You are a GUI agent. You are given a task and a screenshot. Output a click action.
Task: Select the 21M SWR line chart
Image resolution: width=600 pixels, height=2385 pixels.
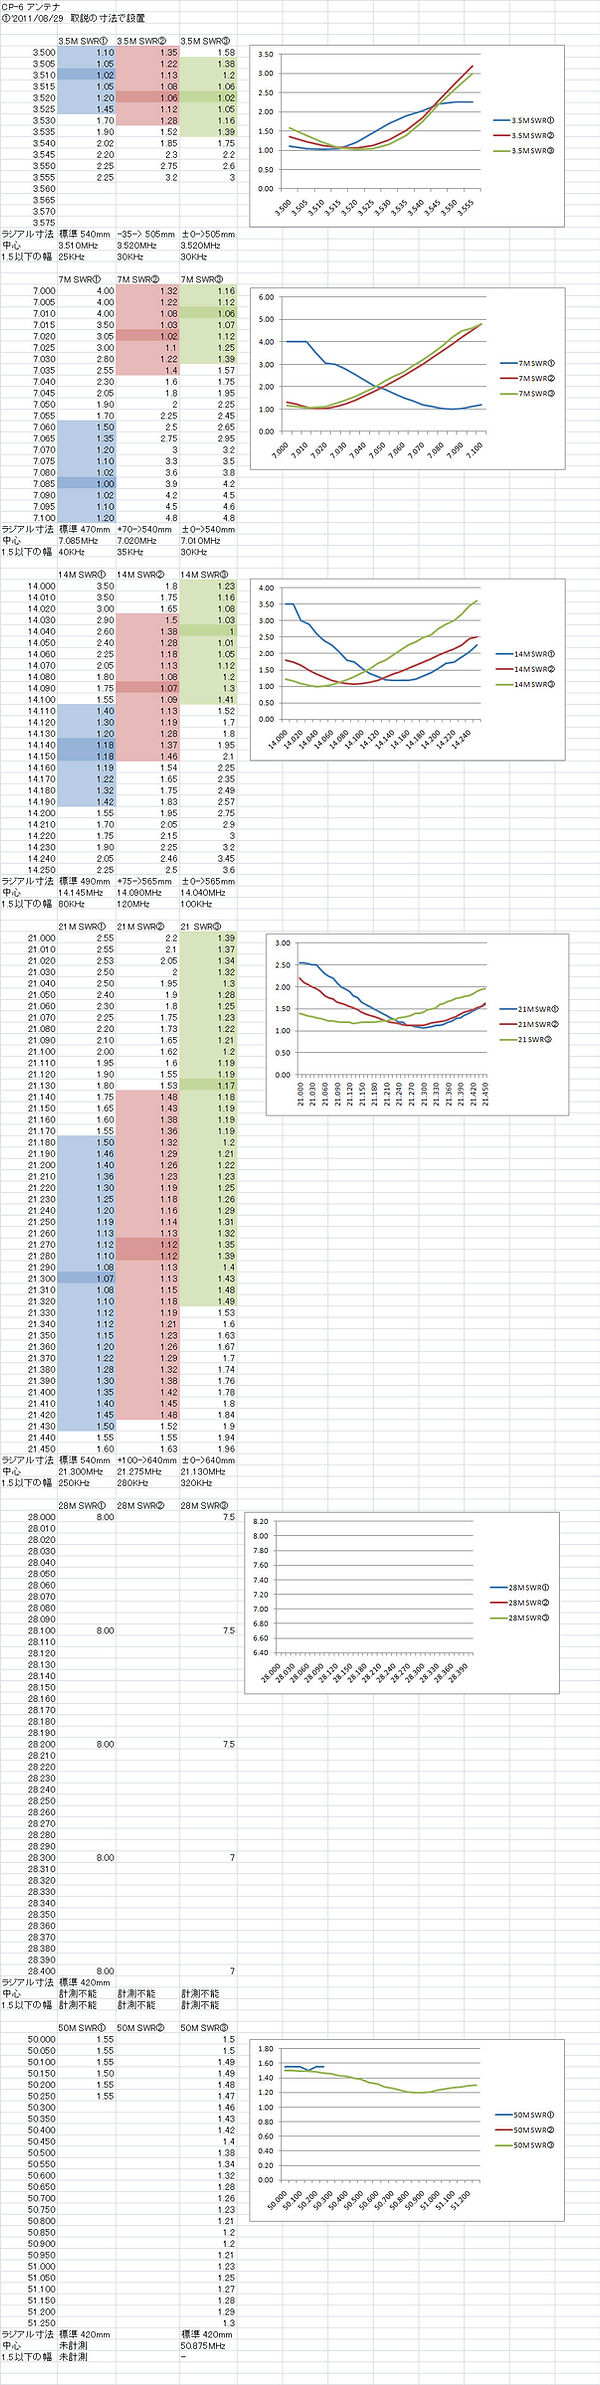click(x=417, y=1024)
